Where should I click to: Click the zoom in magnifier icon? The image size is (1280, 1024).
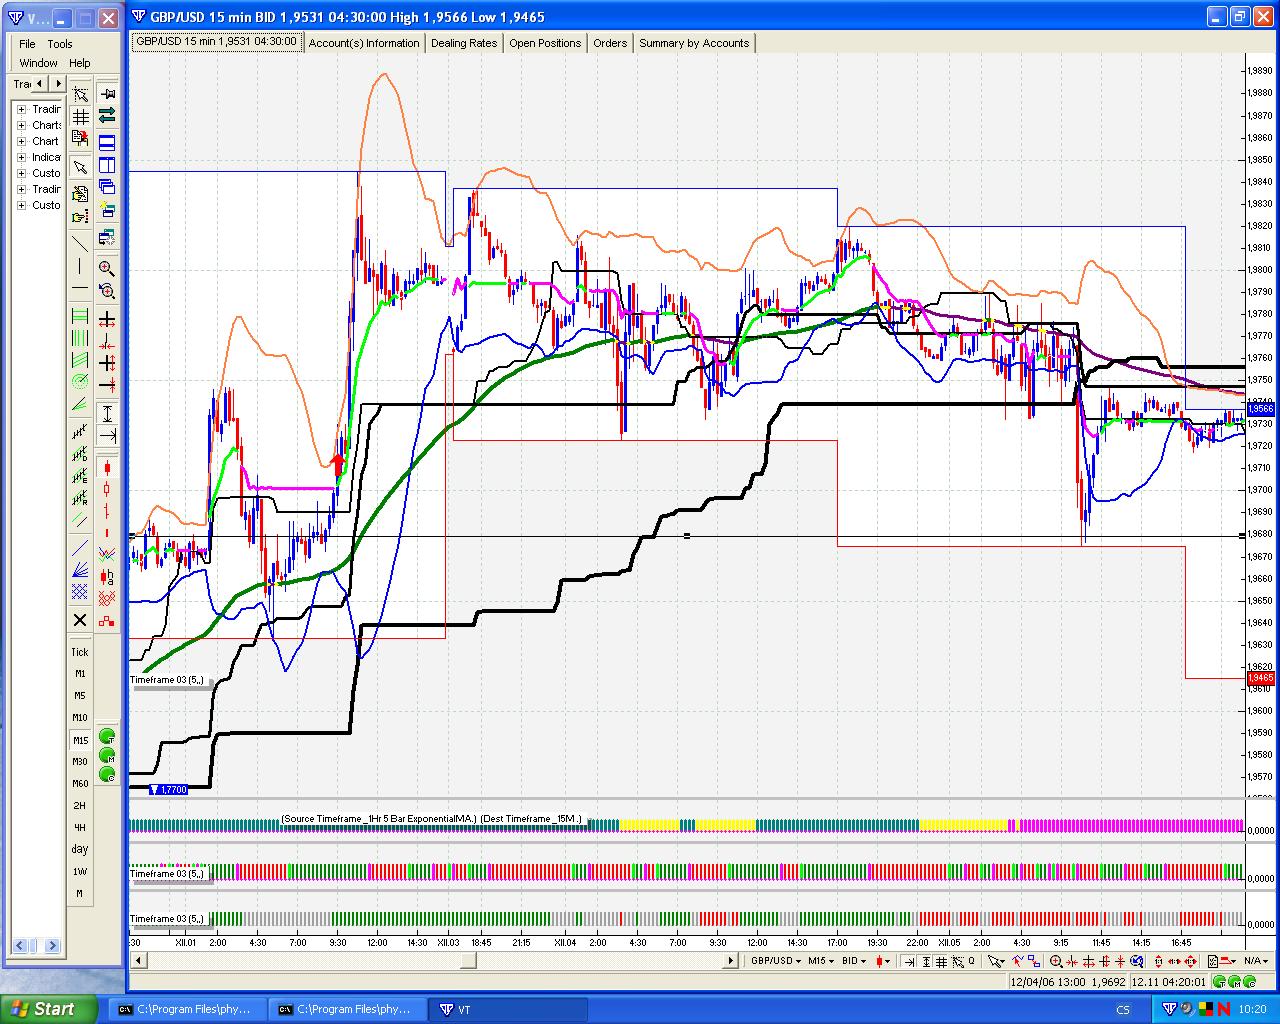pos(107,268)
